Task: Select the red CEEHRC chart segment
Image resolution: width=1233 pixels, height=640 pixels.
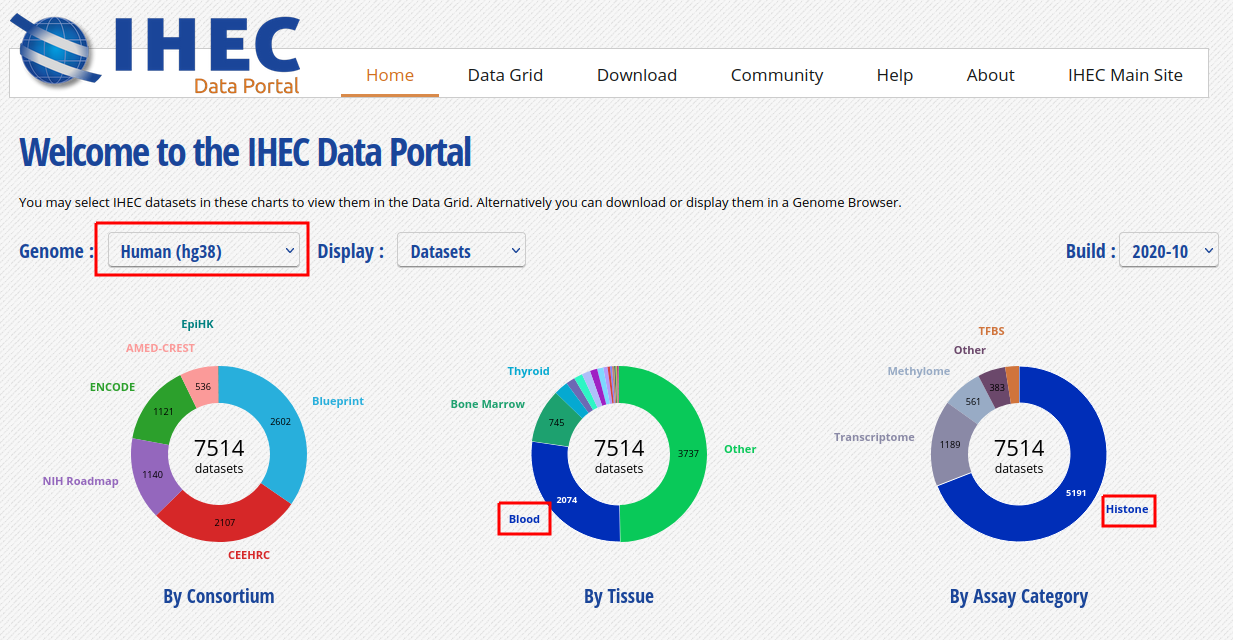Action: [223, 520]
